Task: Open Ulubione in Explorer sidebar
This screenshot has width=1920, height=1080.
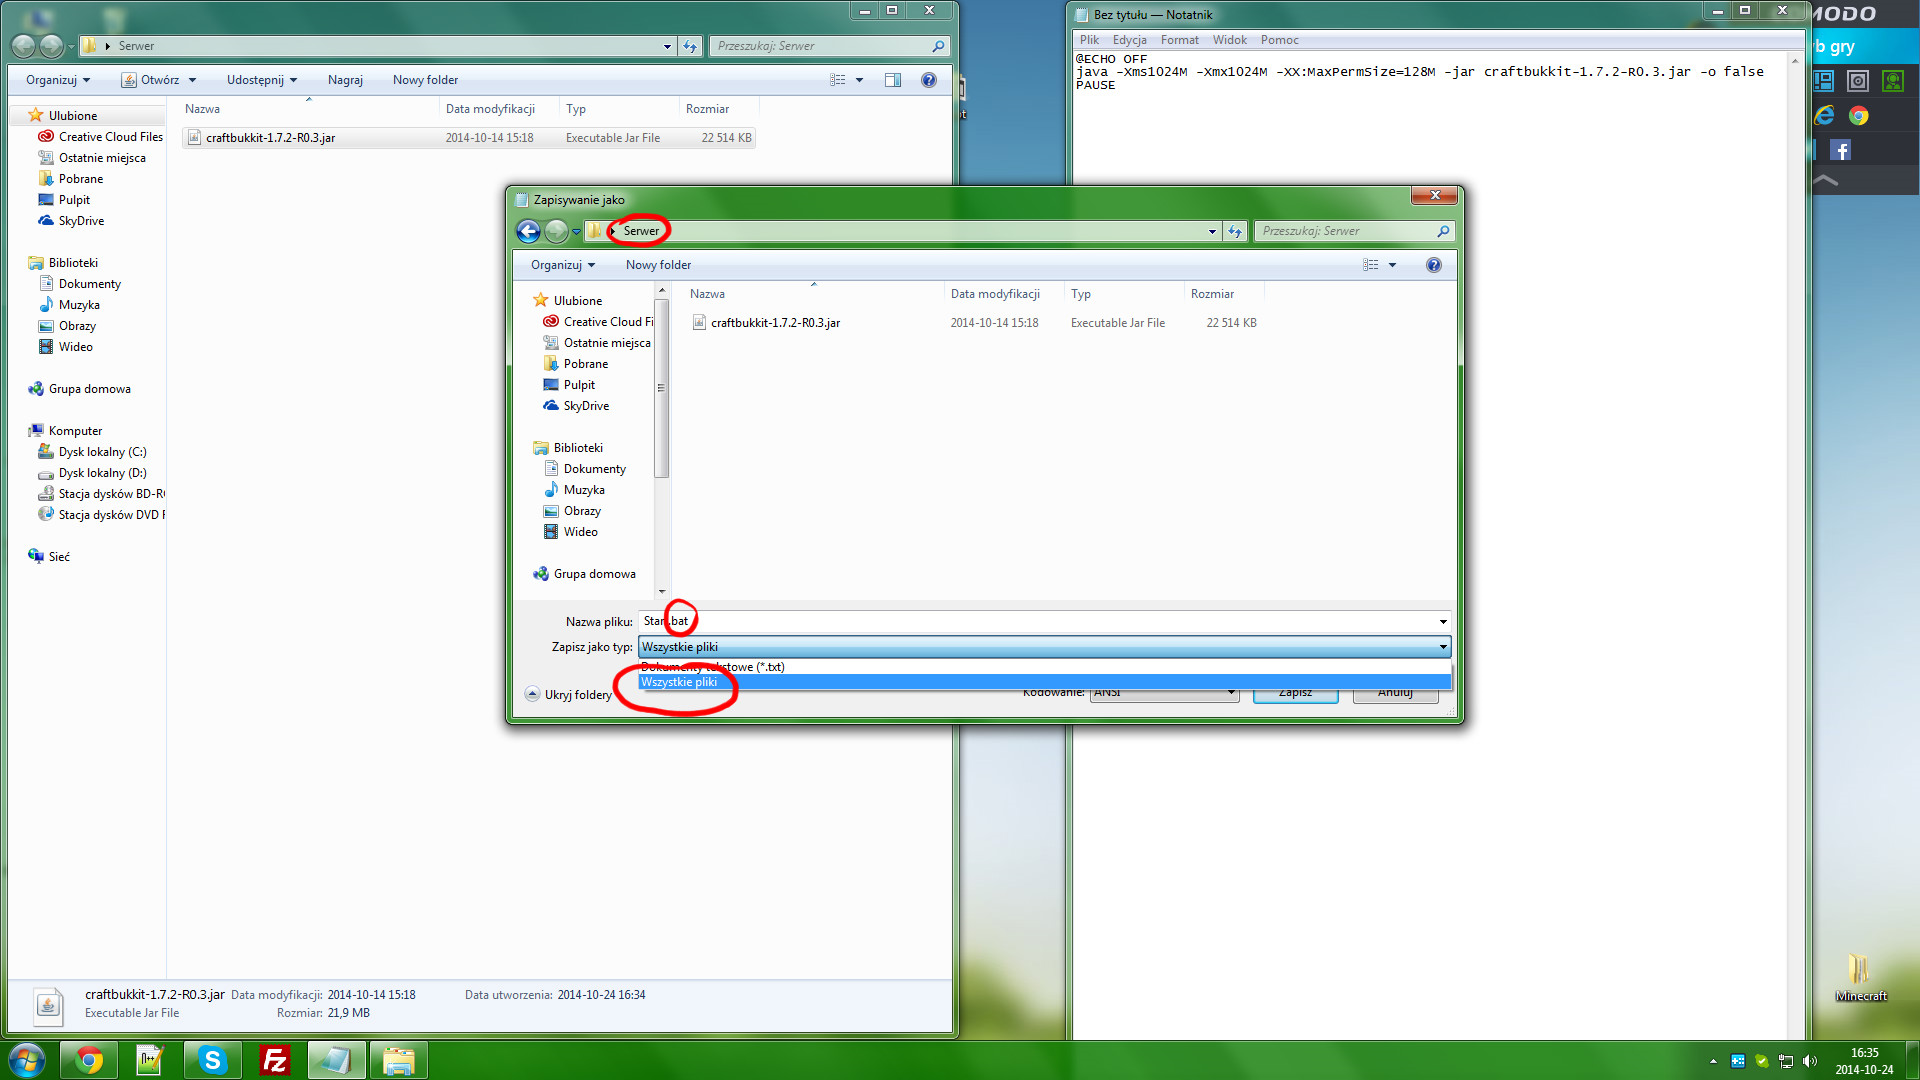Action: click(62, 116)
